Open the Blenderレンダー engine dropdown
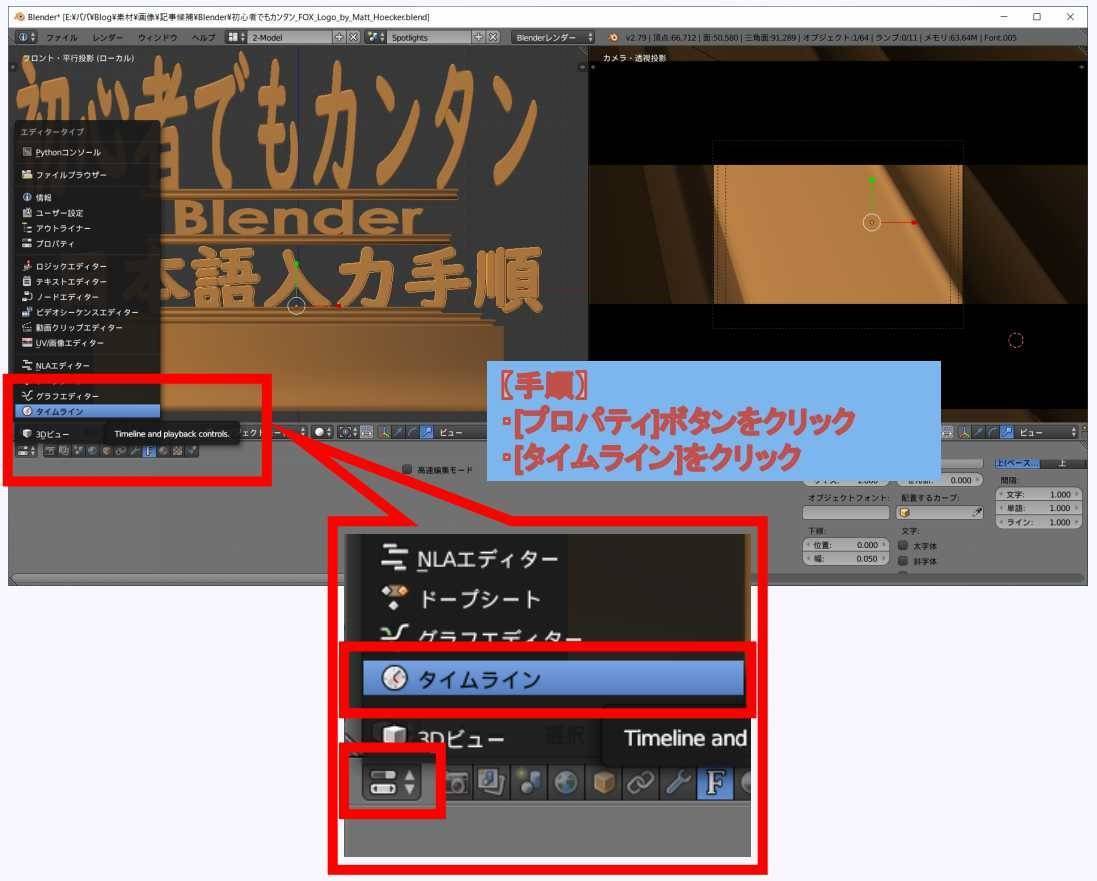Image resolution: width=1097 pixels, height=881 pixels. pyautogui.click(x=553, y=37)
